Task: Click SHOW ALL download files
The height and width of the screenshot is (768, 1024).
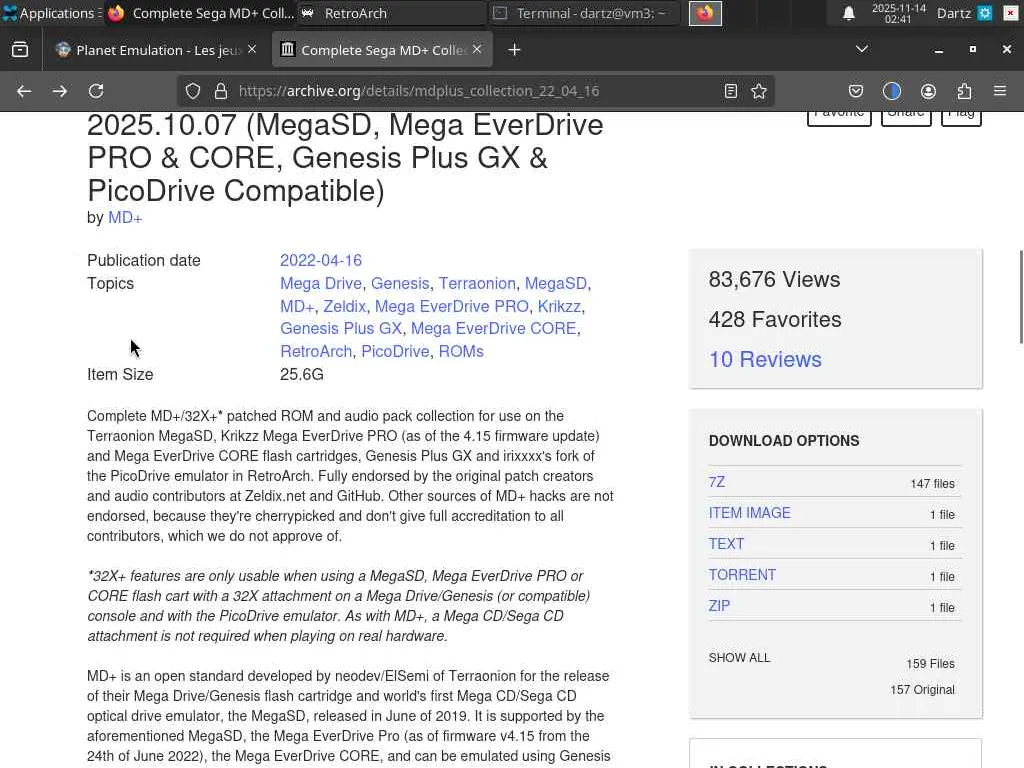Action: tap(739, 658)
